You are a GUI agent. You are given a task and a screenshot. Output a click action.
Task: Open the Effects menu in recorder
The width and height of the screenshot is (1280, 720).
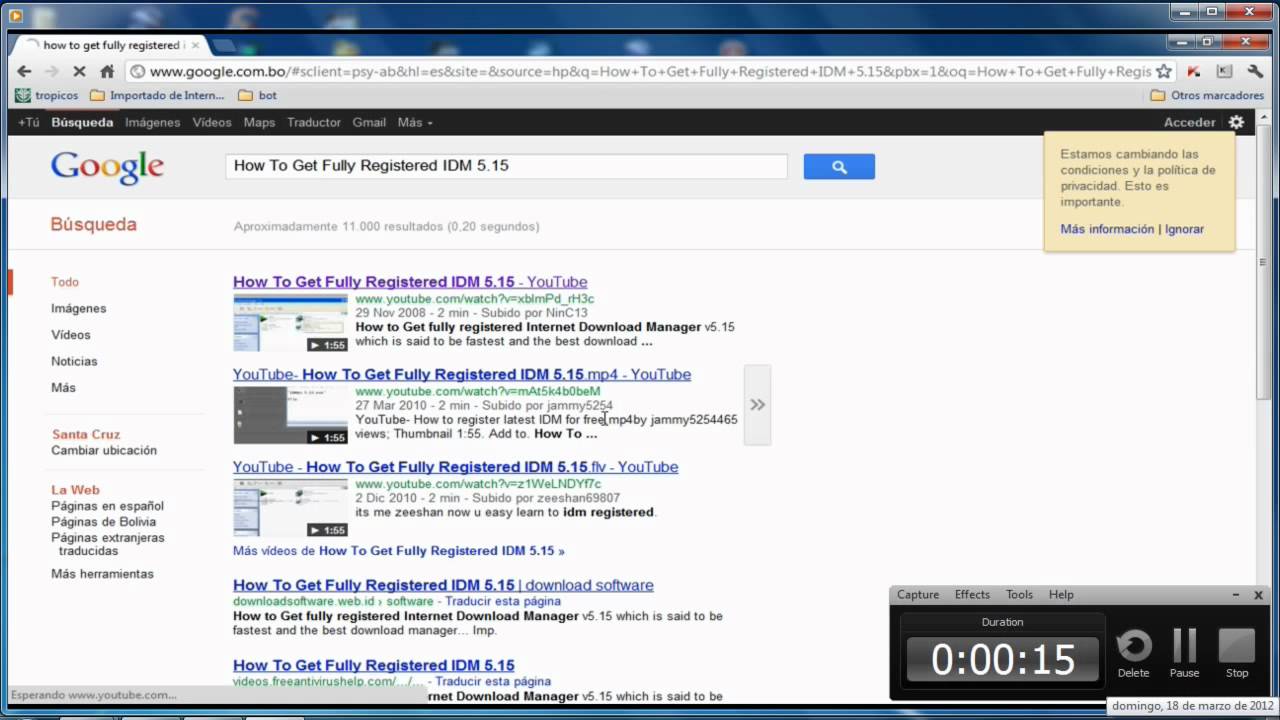point(972,594)
